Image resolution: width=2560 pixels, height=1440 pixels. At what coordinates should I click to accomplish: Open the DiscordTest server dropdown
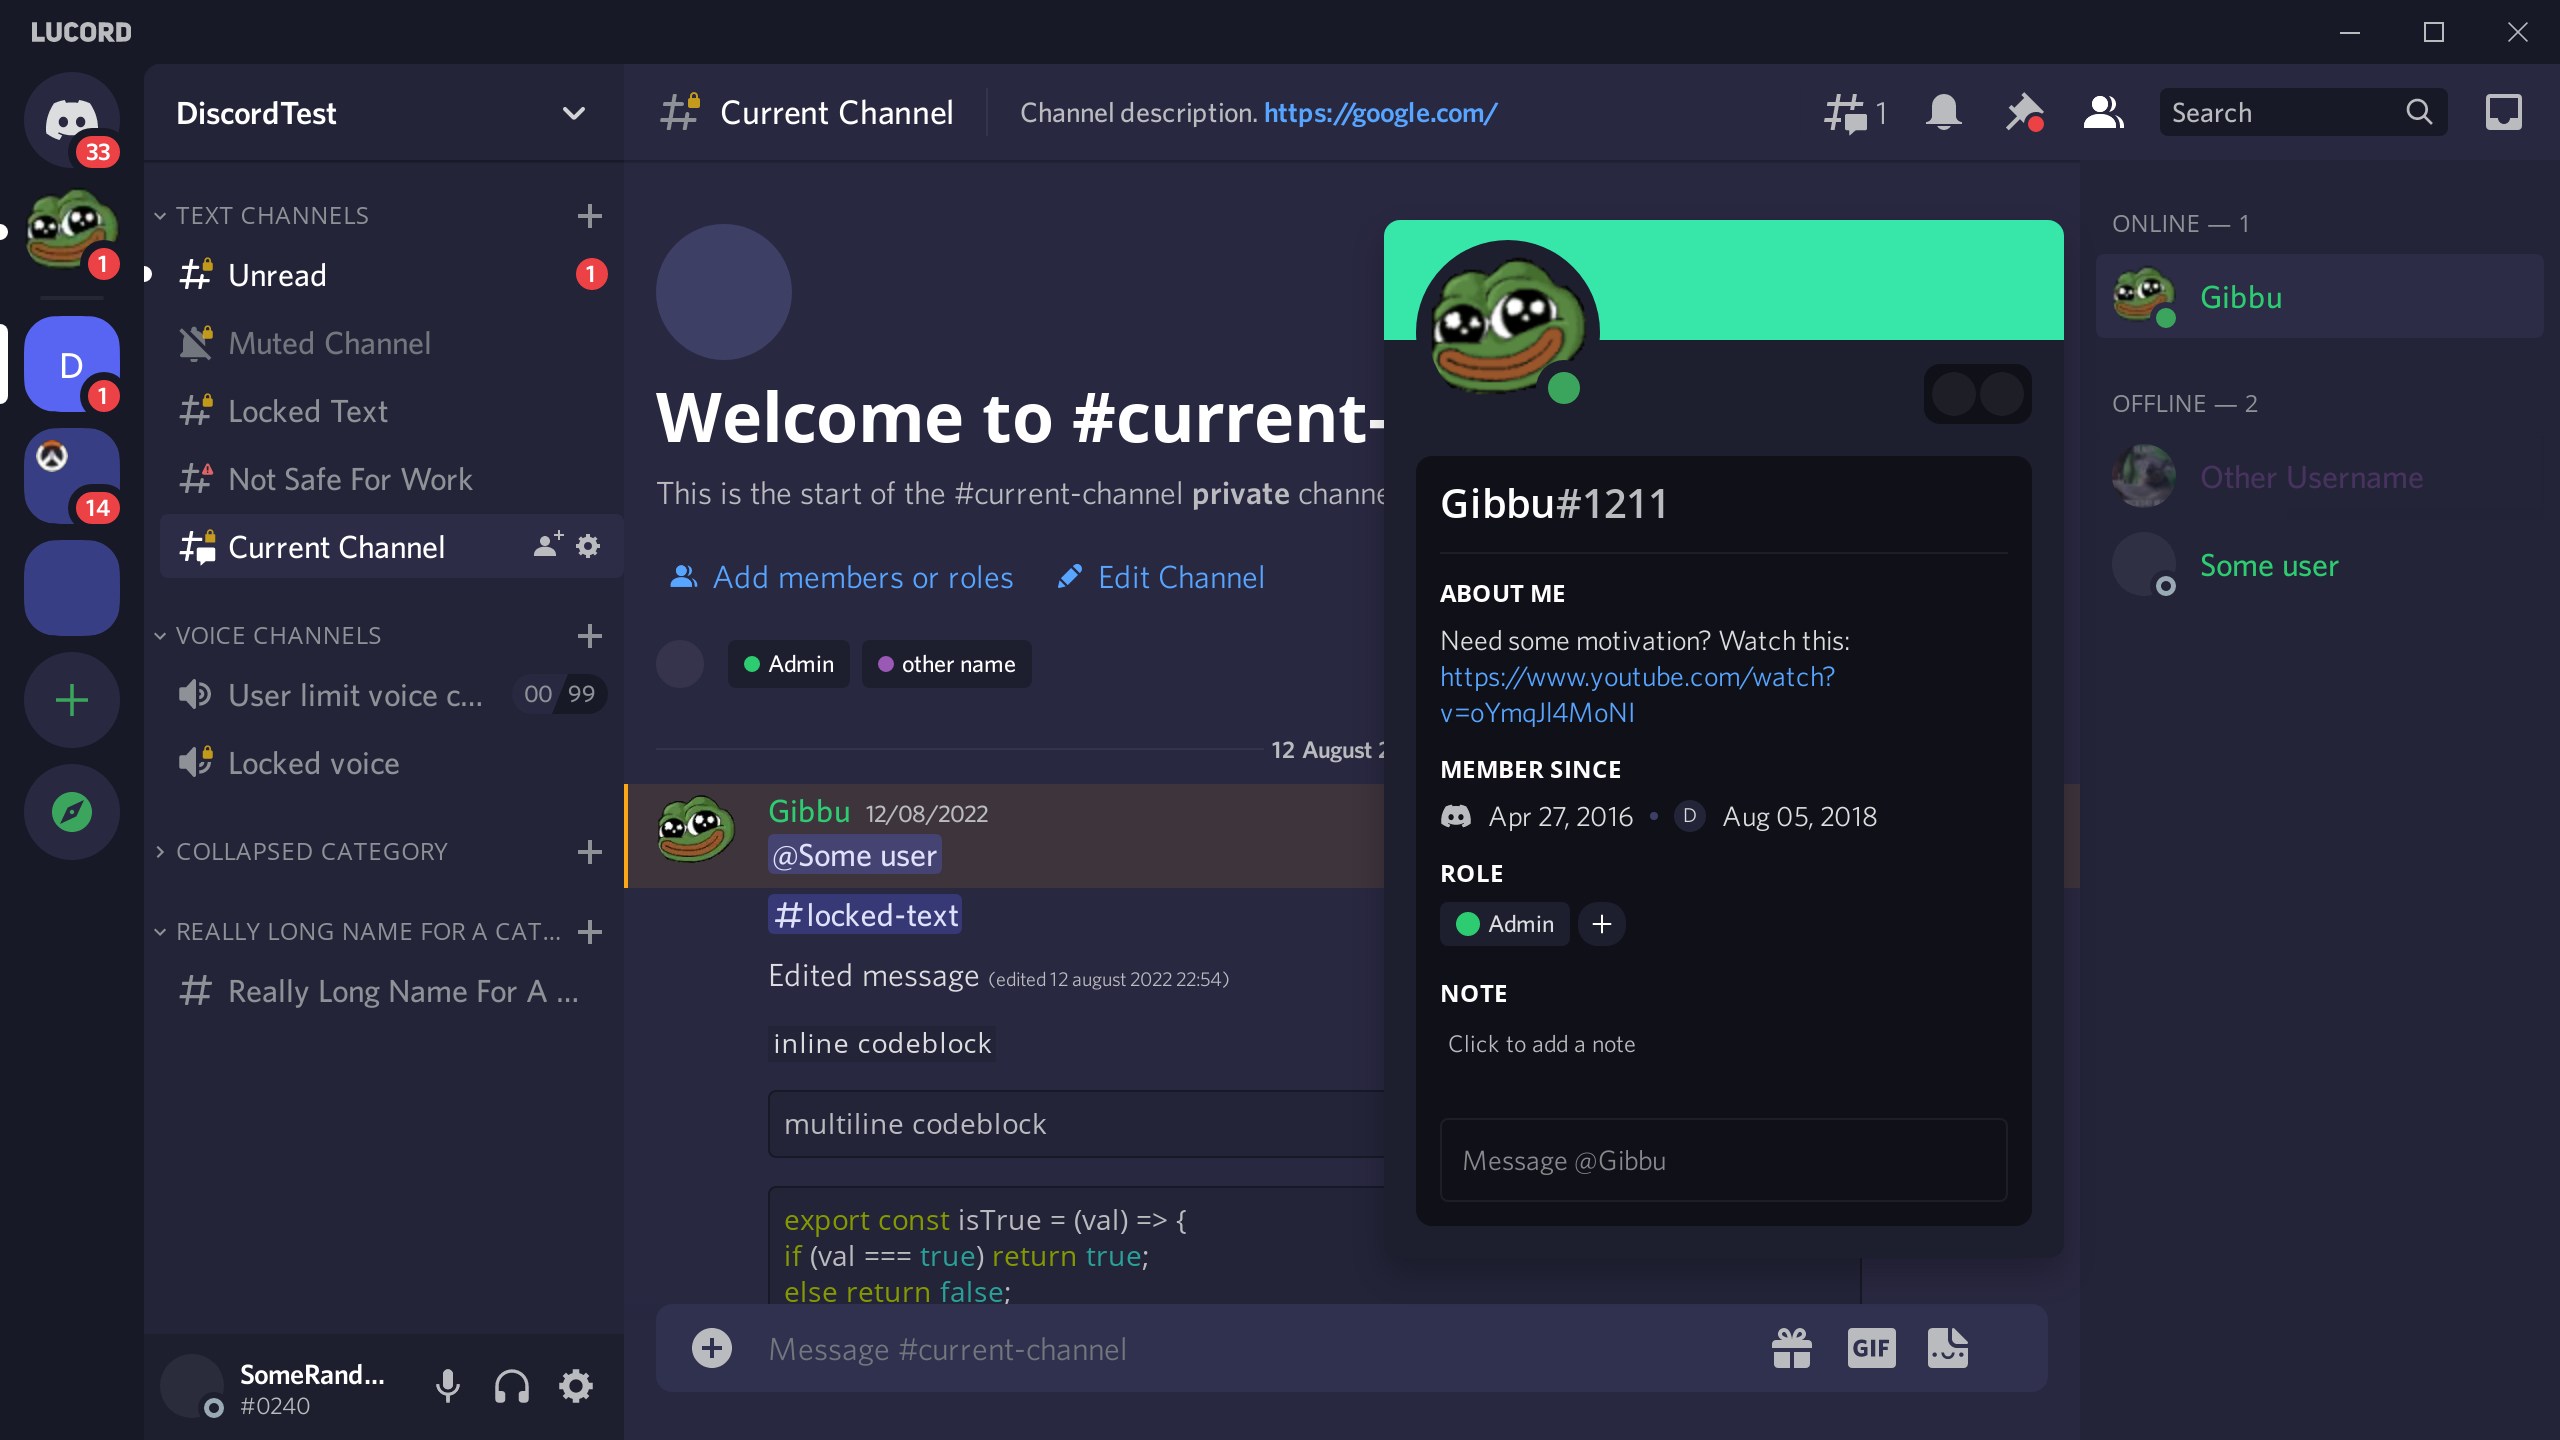tap(573, 113)
